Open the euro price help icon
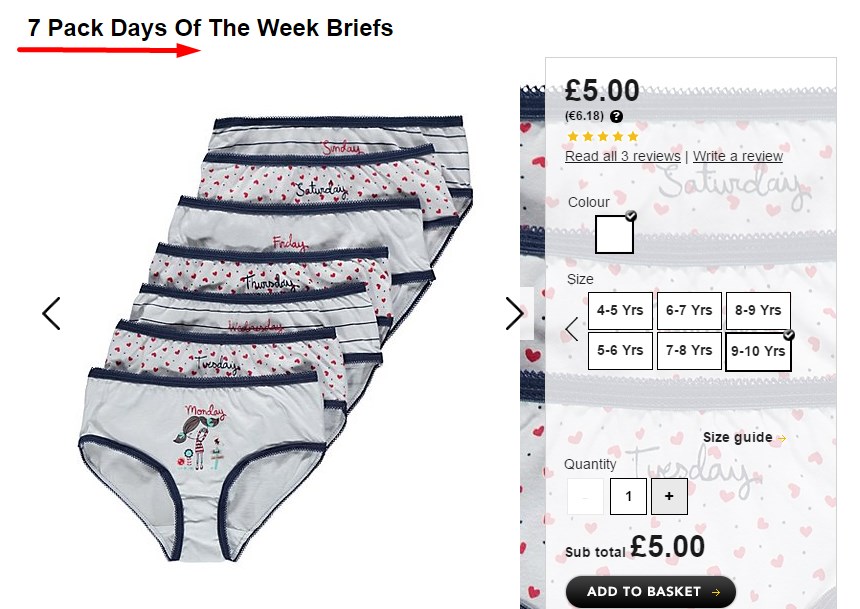The image size is (860, 609). tap(616, 116)
